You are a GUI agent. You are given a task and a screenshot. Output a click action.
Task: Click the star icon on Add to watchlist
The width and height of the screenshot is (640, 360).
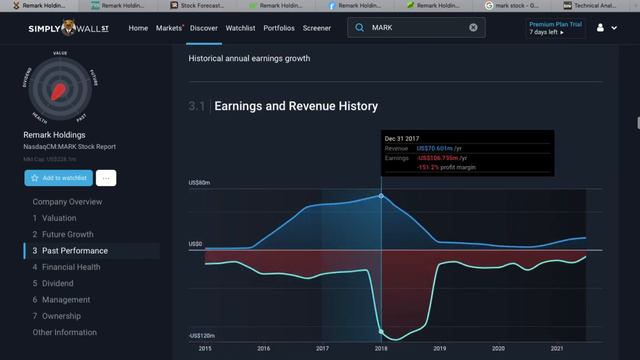[x=35, y=178]
